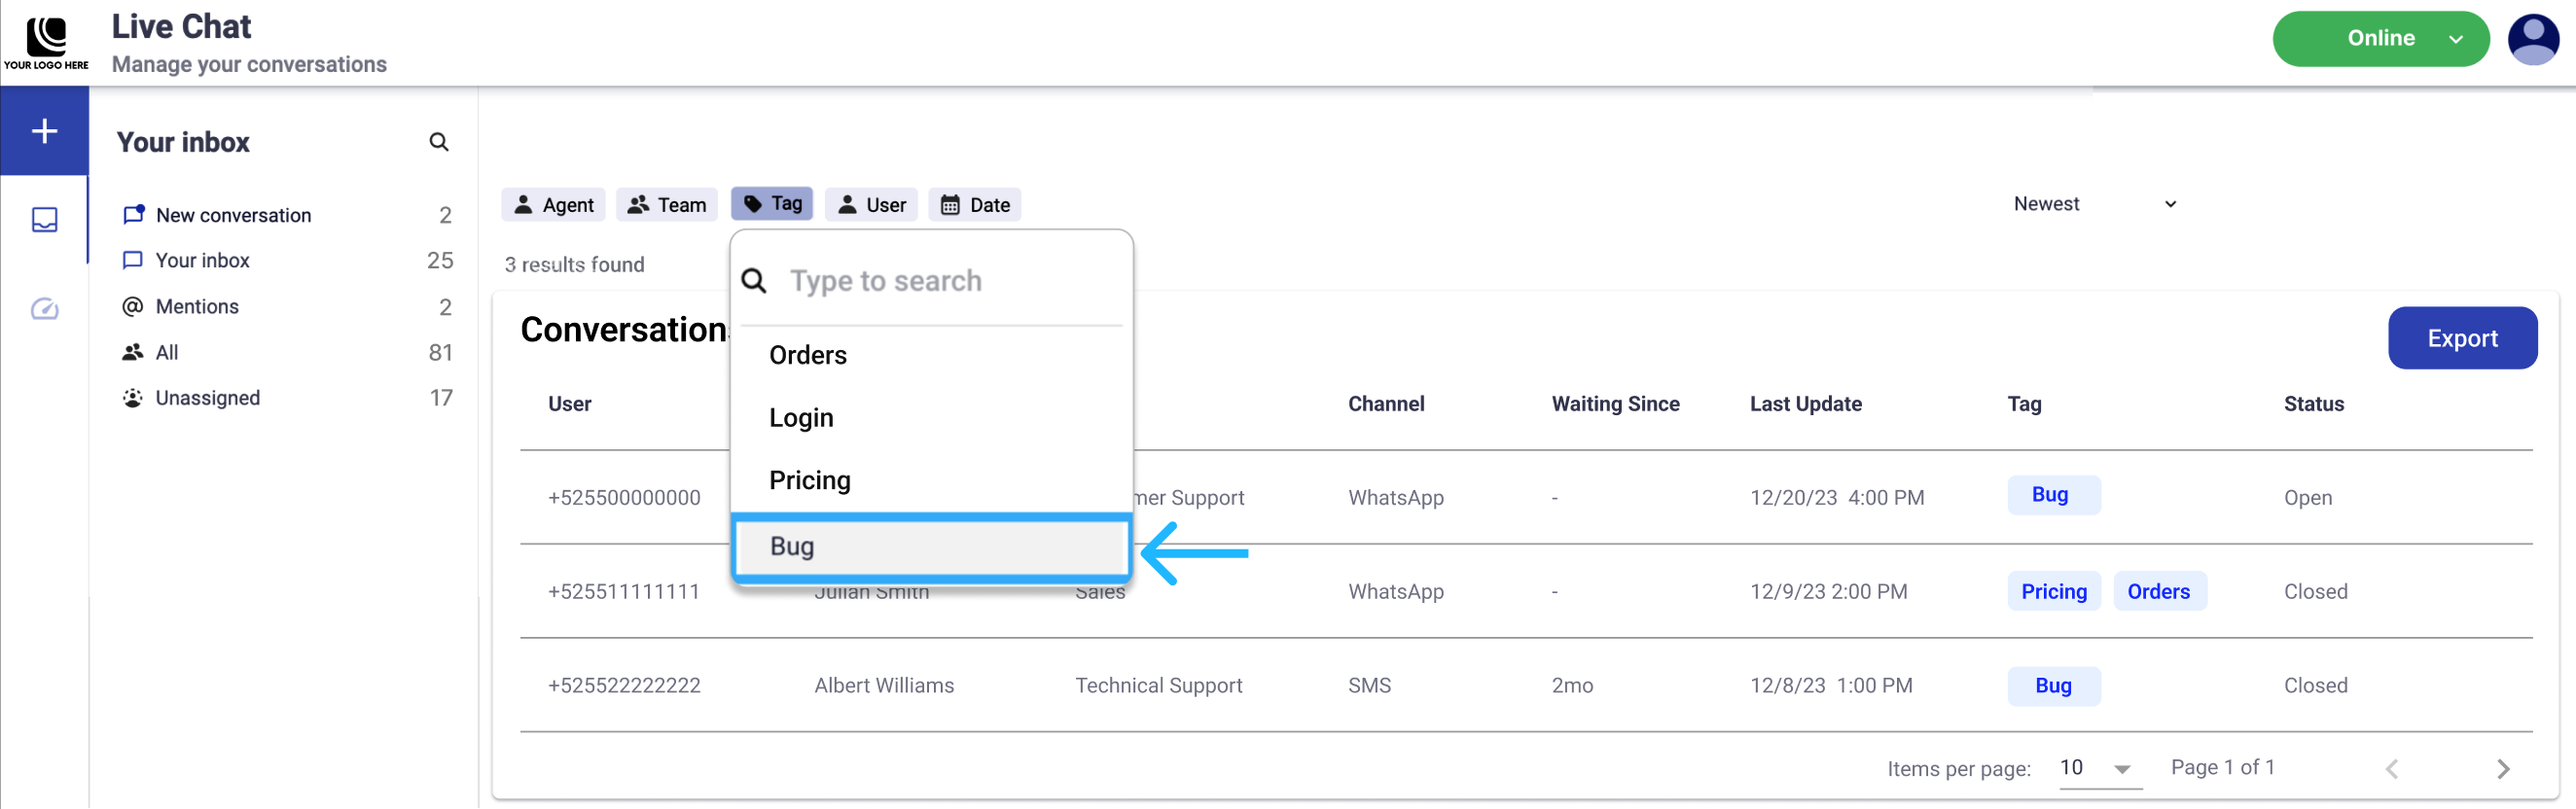
Task: Click 12/9/23 2:00 PM last update
Action: tap(1828, 592)
